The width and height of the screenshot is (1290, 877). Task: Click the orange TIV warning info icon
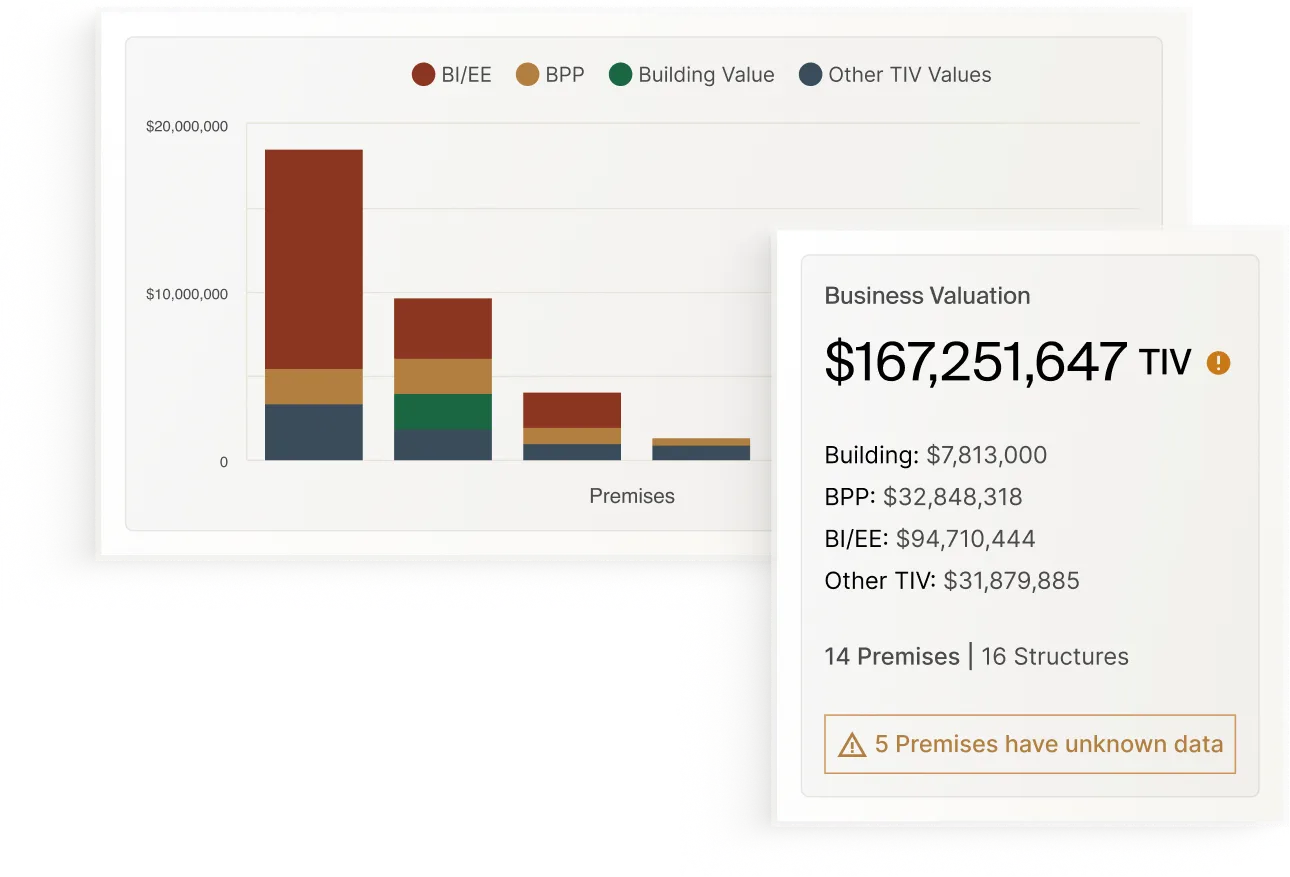pyautogui.click(x=1218, y=363)
